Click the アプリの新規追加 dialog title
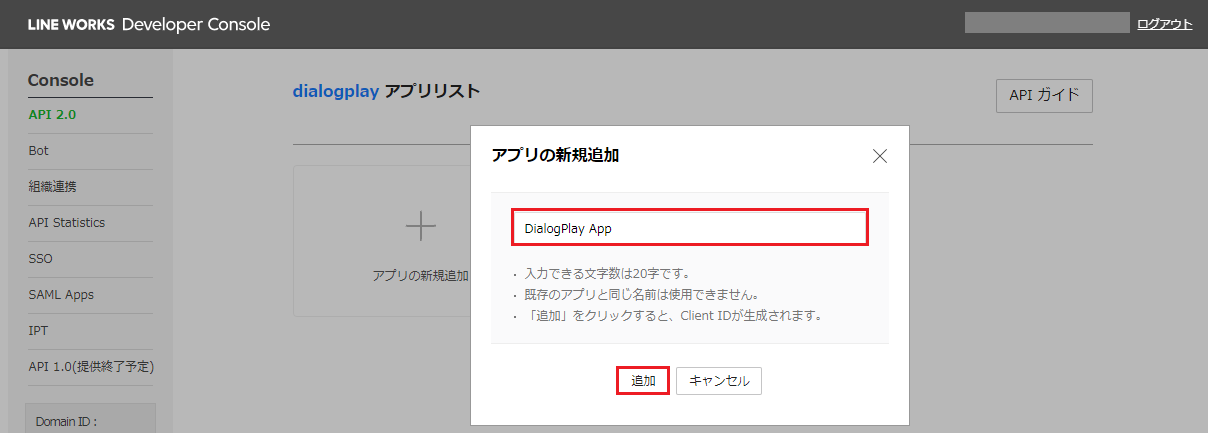 point(555,155)
